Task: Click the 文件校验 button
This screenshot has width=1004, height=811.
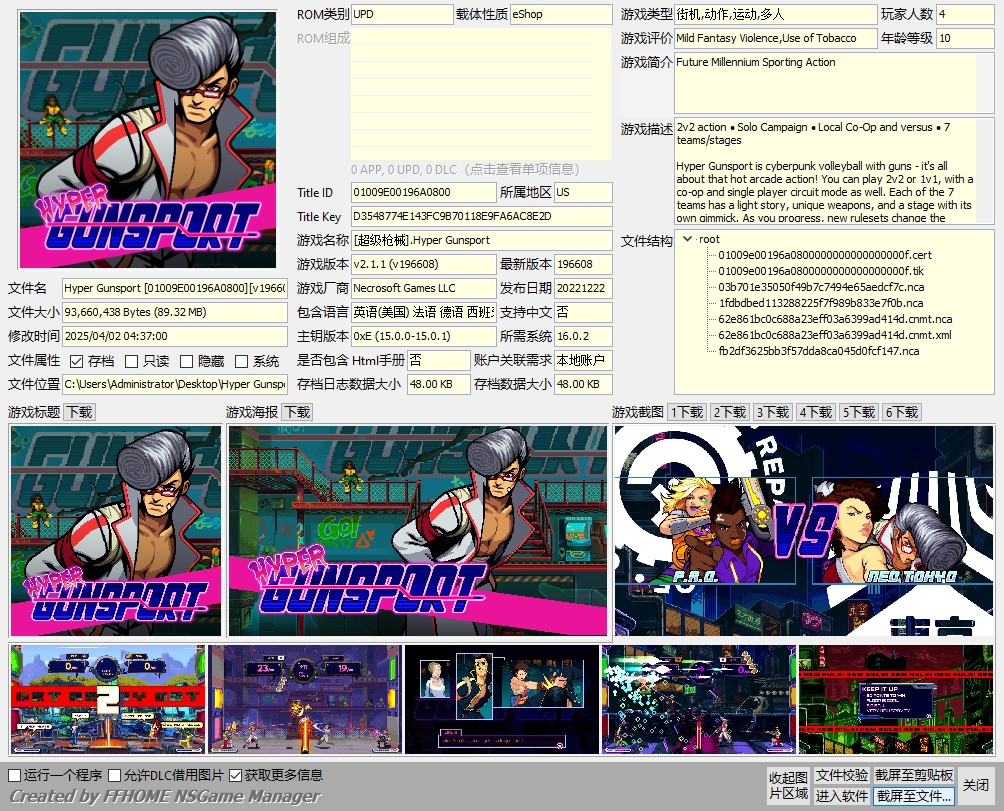Action: [841, 776]
